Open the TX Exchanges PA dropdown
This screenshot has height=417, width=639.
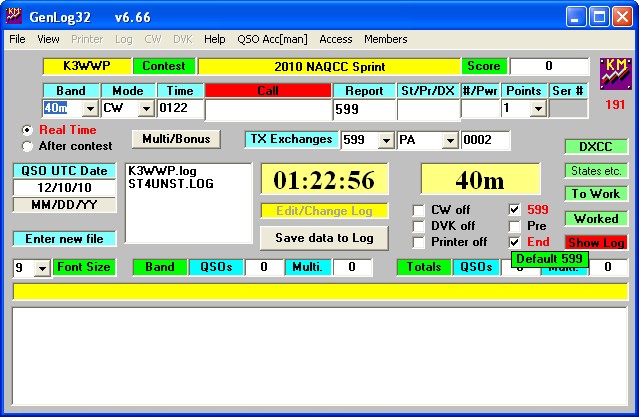(x=450, y=141)
